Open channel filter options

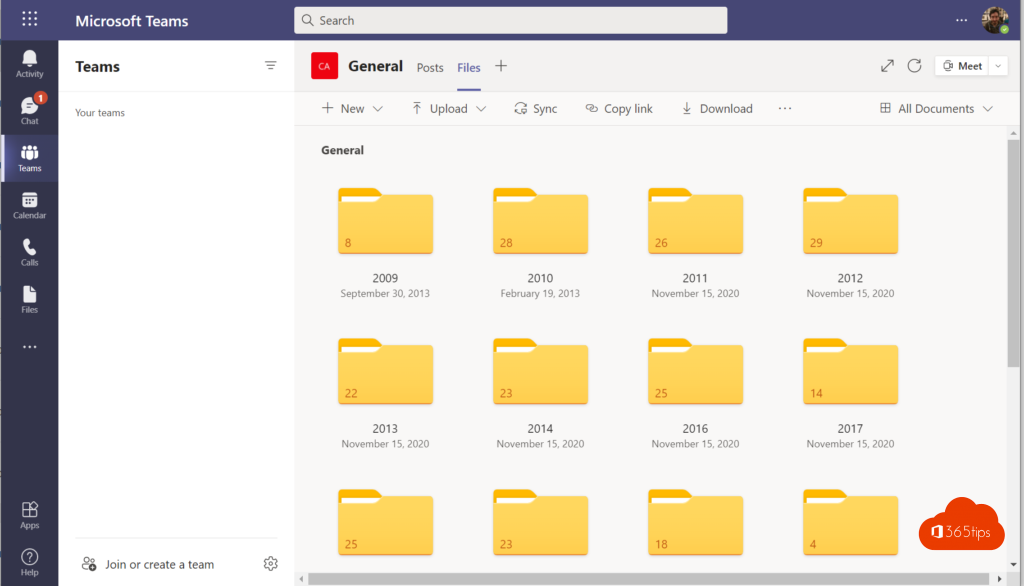(x=270, y=65)
